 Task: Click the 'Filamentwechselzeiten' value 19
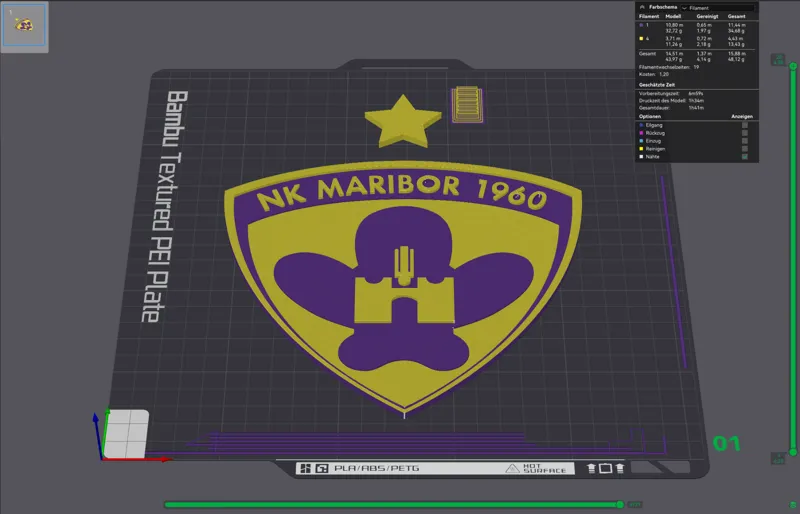click(x=696, y=67)
